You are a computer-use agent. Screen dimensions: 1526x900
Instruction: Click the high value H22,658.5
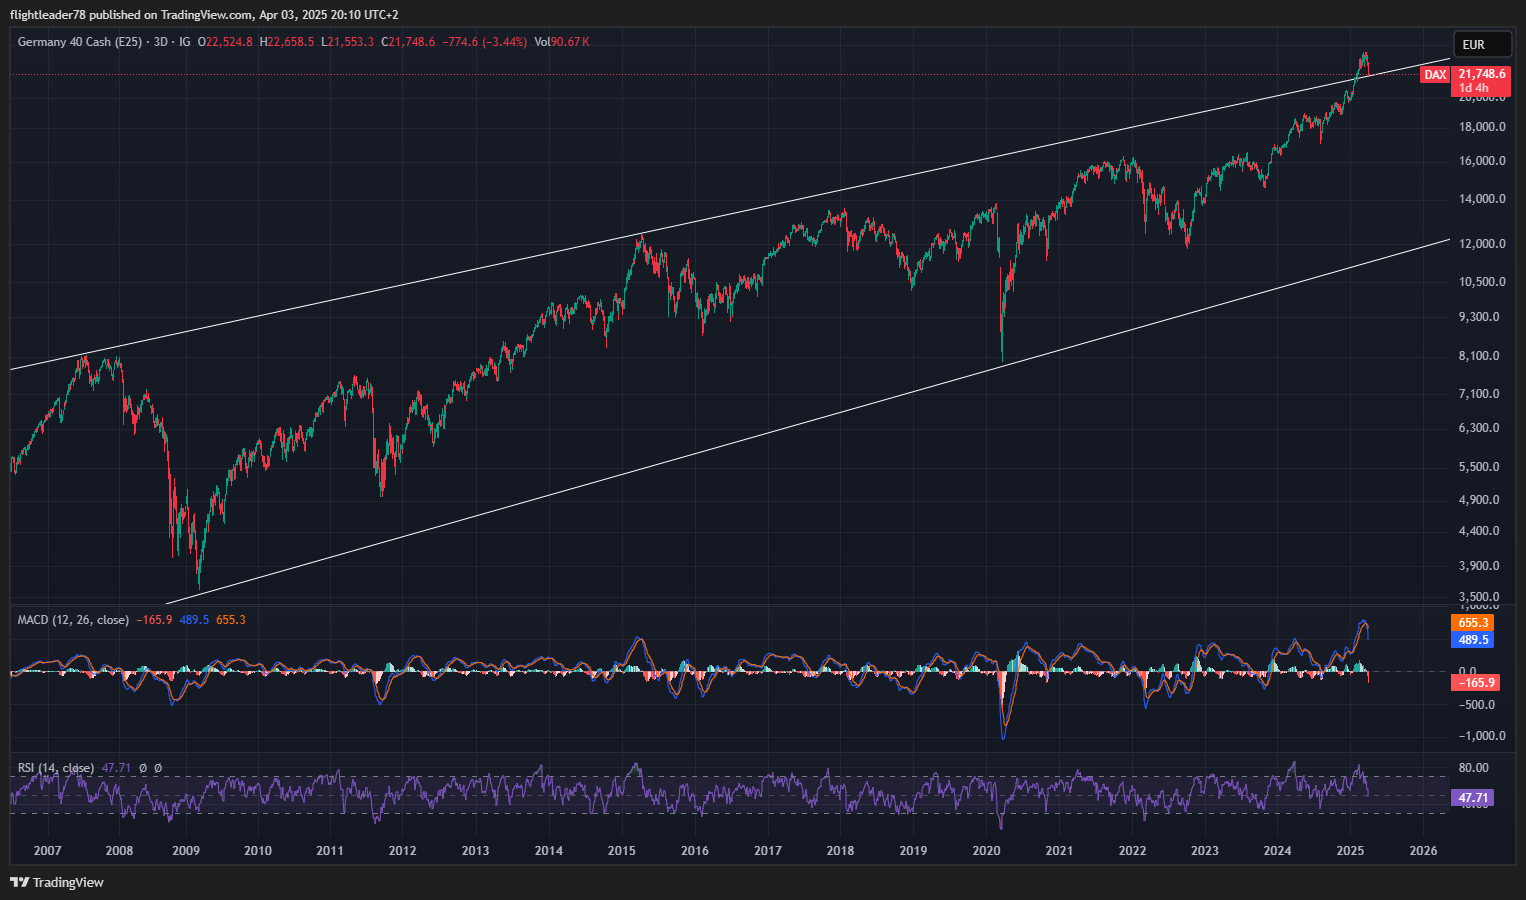pos(287,42)
